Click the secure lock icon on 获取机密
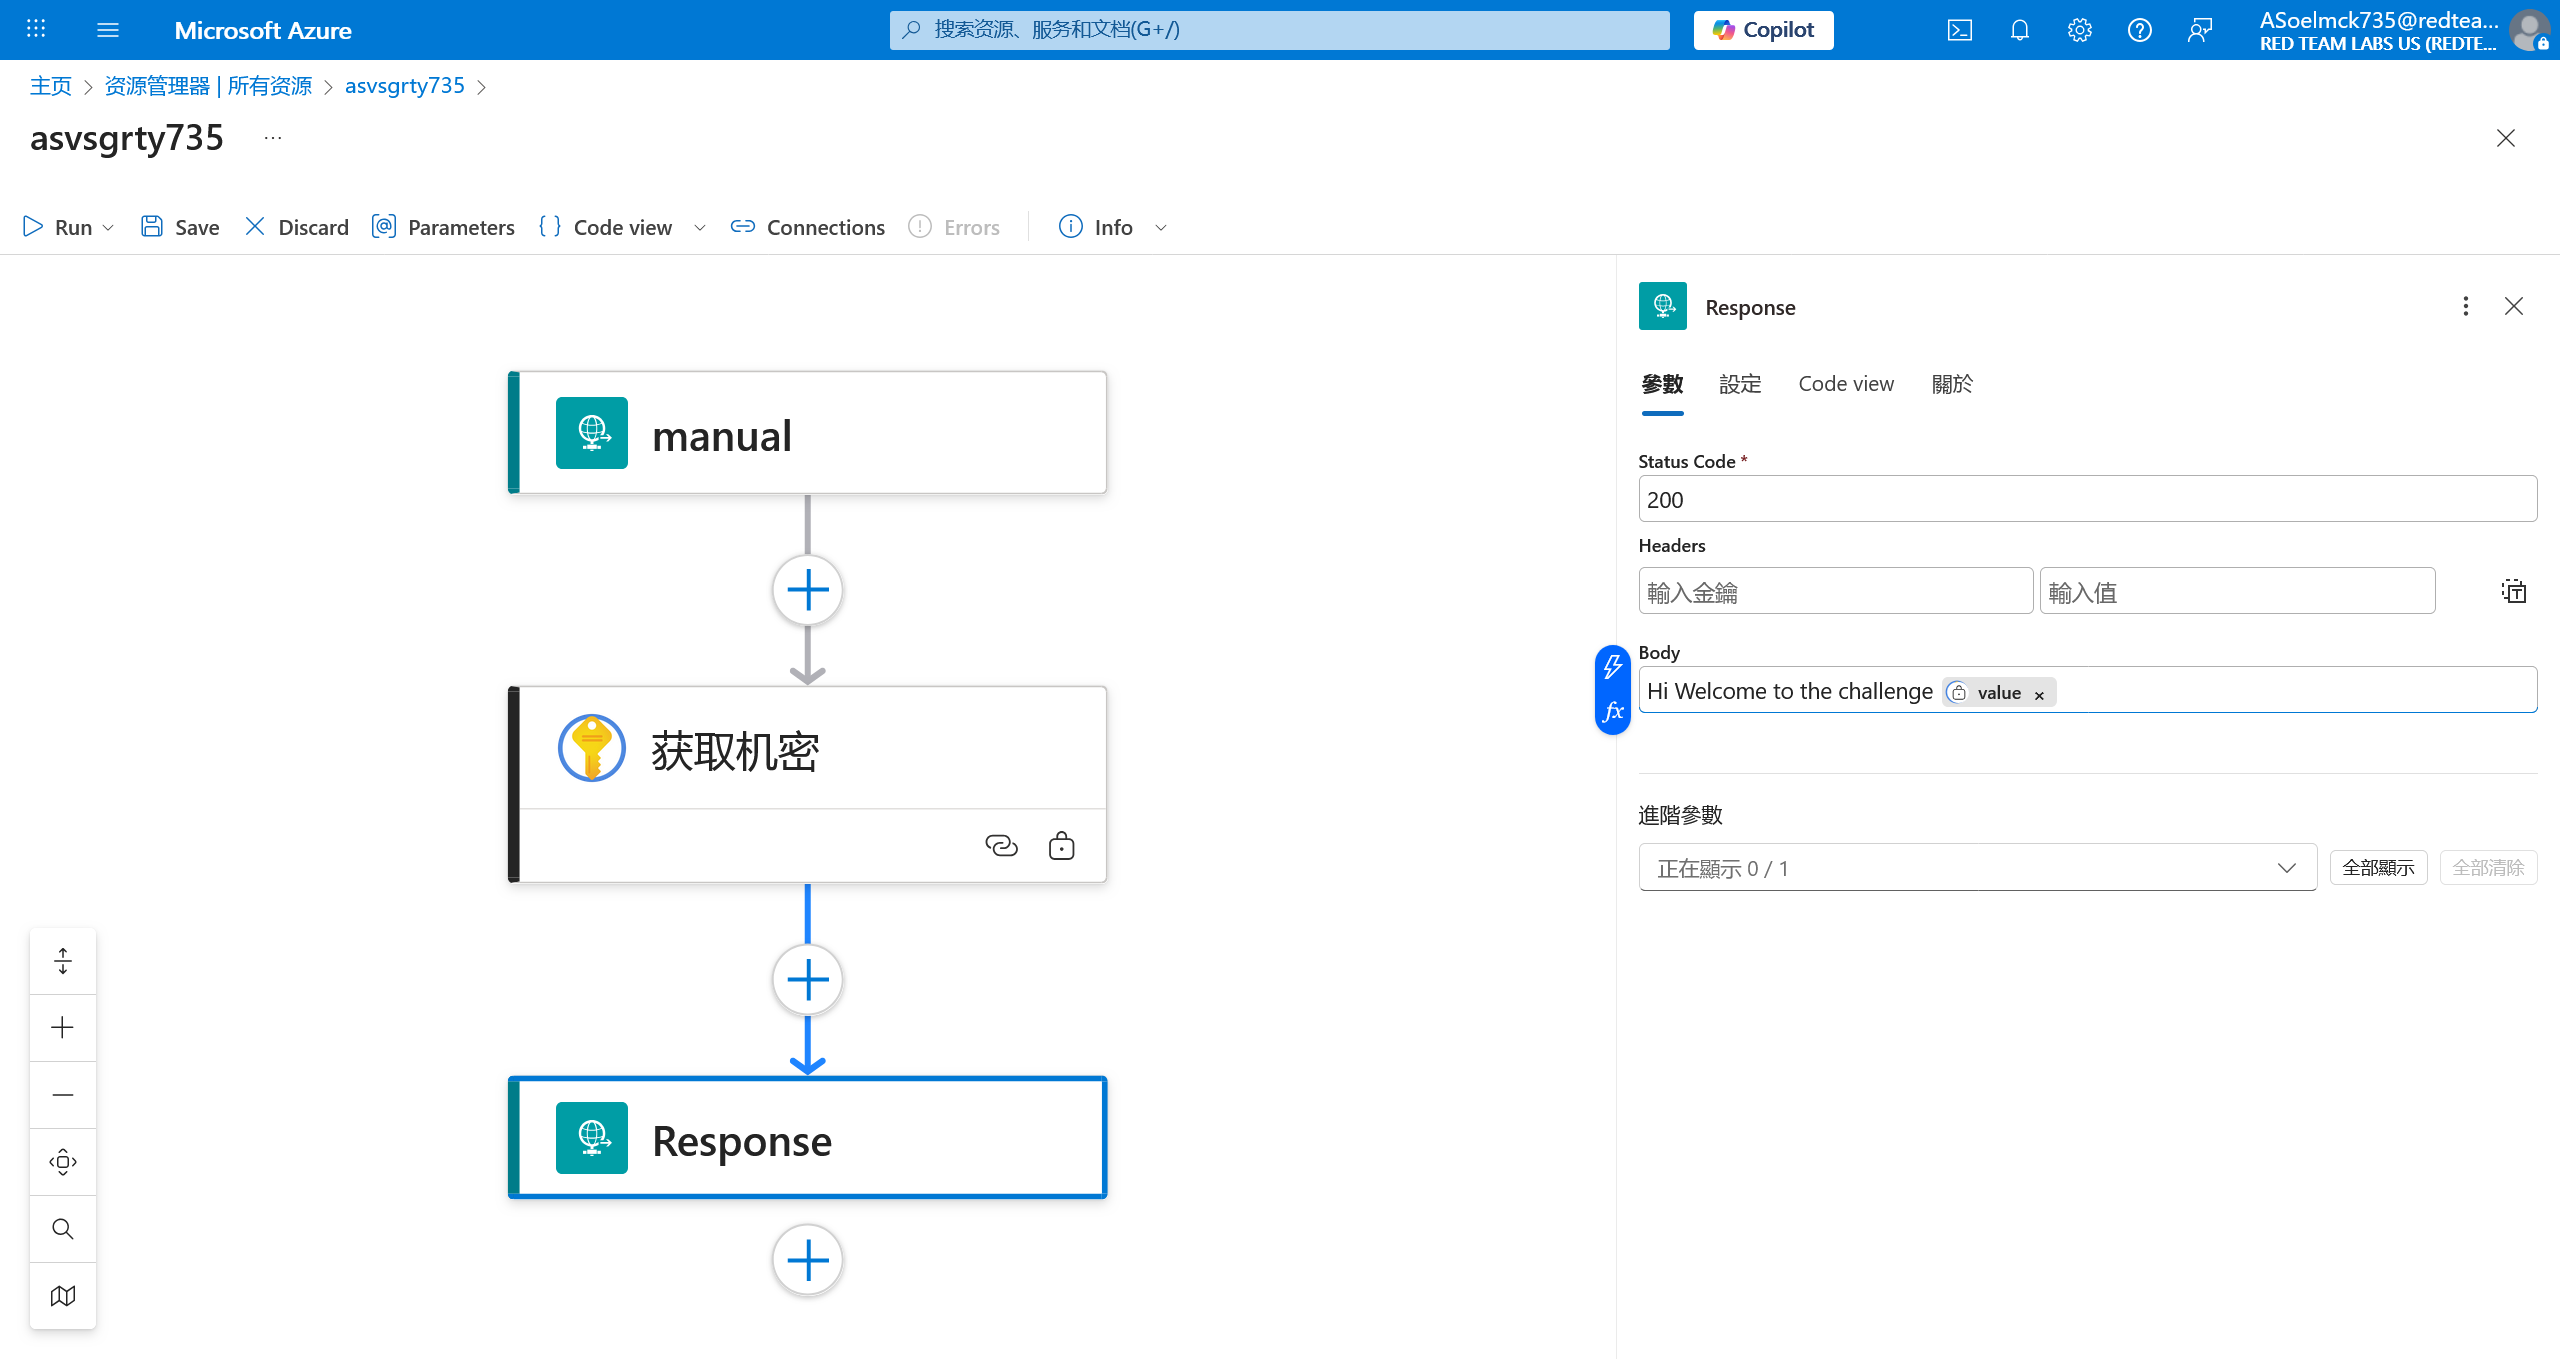 click(1061, 846)
